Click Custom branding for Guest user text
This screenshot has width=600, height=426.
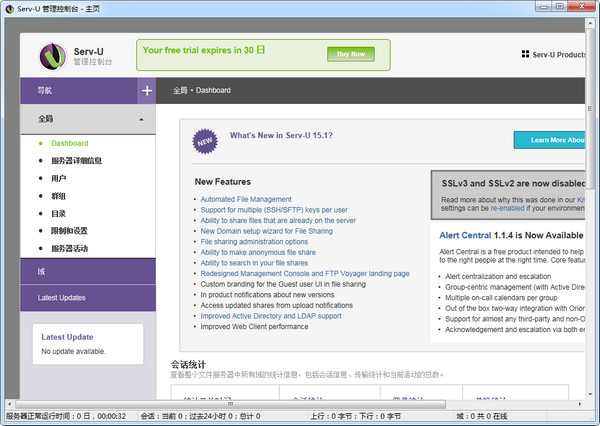(283, 284)
